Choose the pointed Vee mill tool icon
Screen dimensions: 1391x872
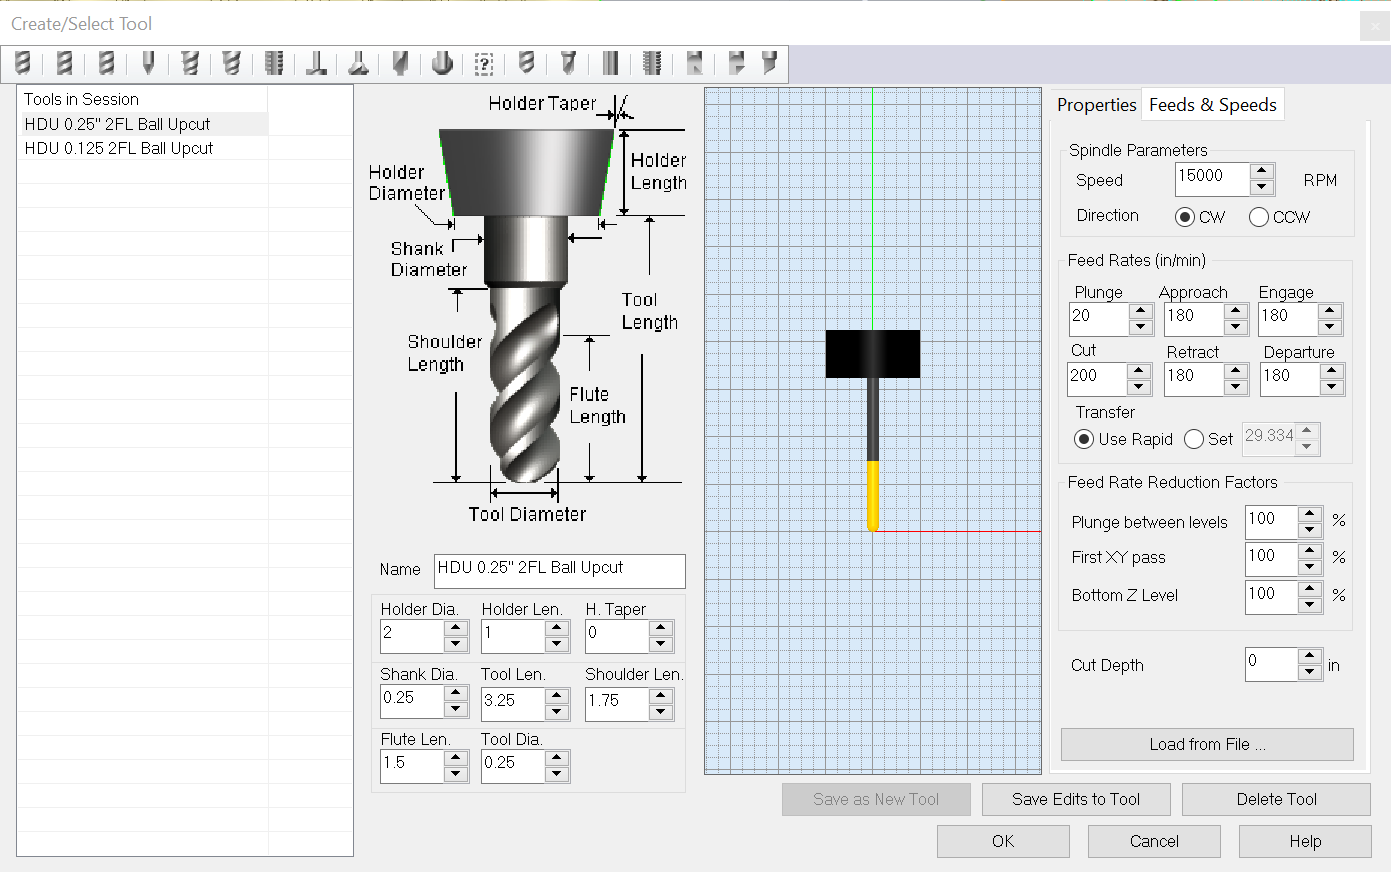148,64
